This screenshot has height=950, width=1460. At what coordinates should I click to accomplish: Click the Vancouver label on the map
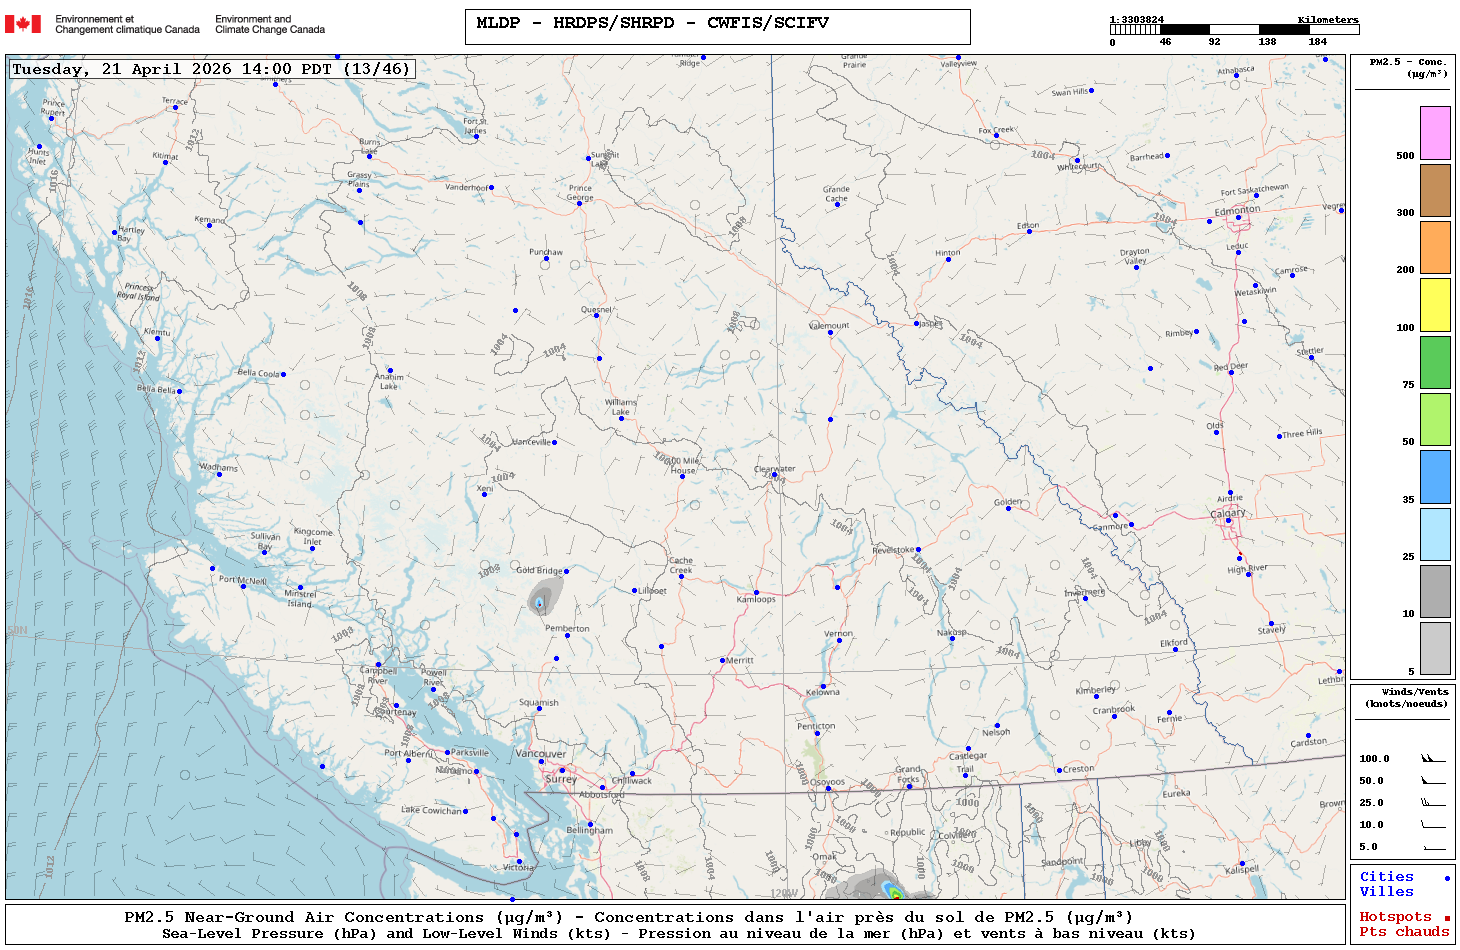[x=540, y=753]
